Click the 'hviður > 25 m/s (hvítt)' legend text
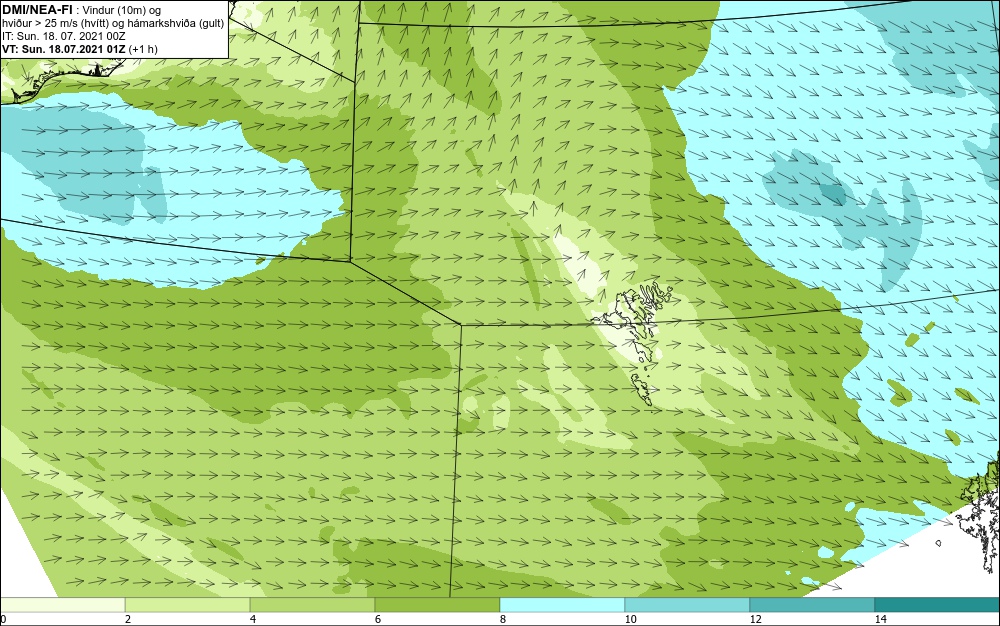The width and height of the screenshot is (1000, 626). 55,24
